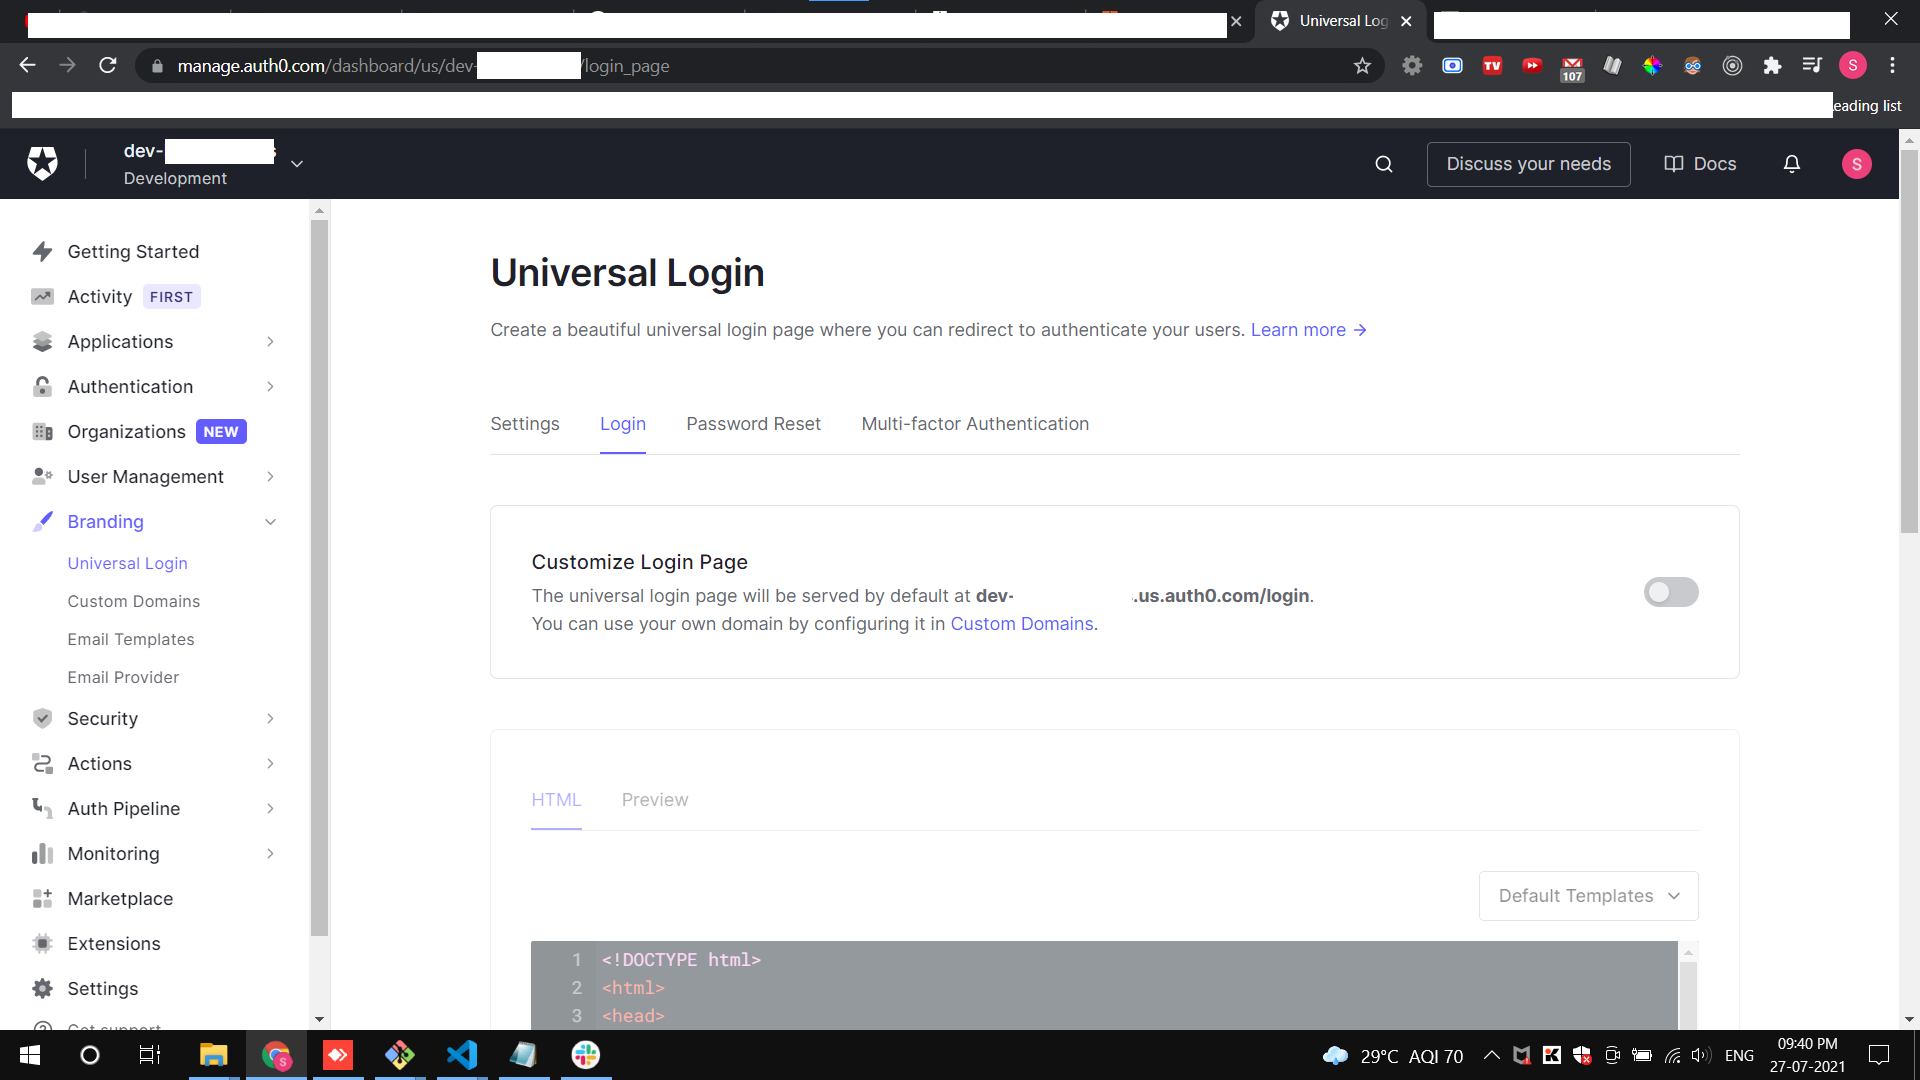Click the Monitoring bar chart icon

click(x=42, y=854)
